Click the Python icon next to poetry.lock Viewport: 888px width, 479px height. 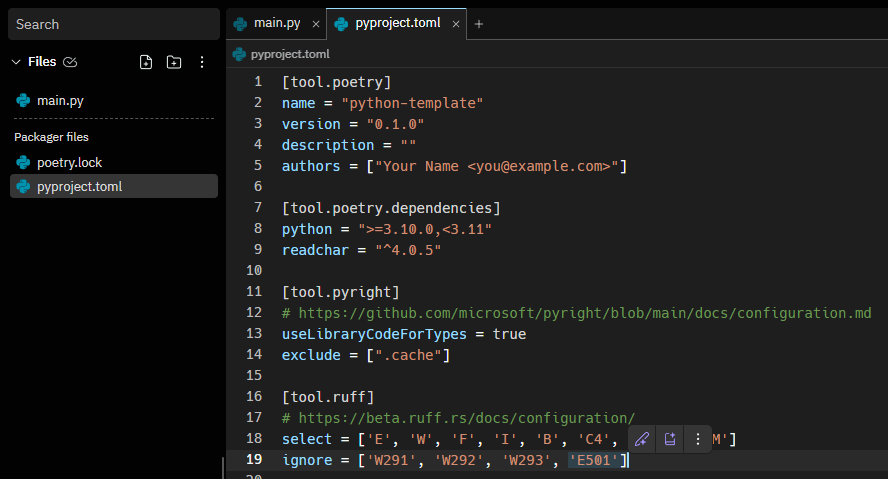coord(23,162)
